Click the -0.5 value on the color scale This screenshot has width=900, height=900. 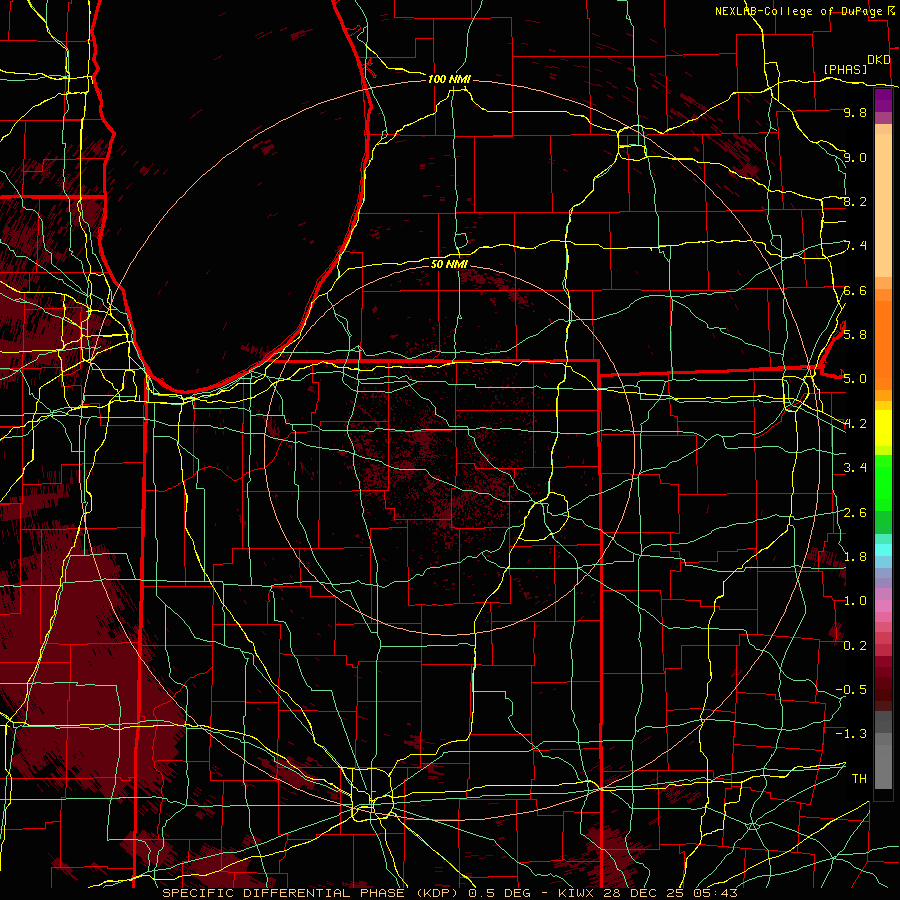click(851, 689)
